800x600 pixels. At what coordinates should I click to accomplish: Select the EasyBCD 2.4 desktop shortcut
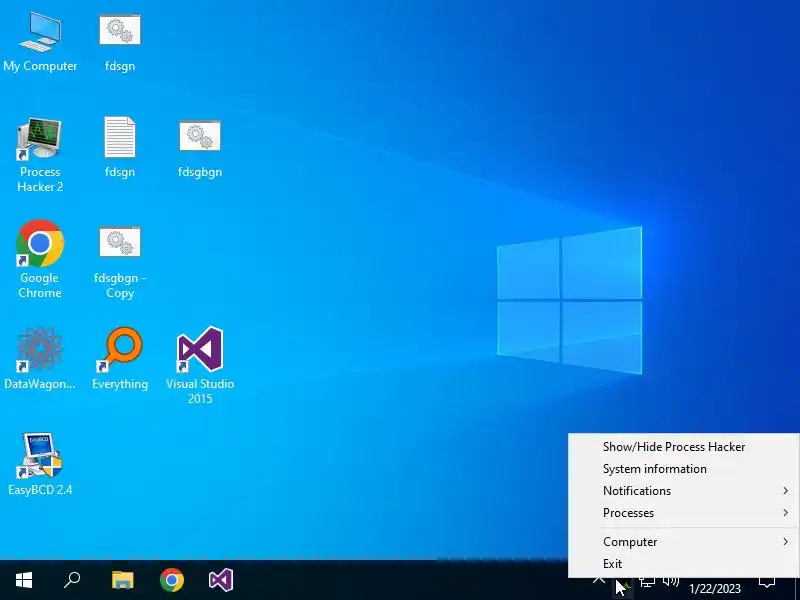pos(40,464)
